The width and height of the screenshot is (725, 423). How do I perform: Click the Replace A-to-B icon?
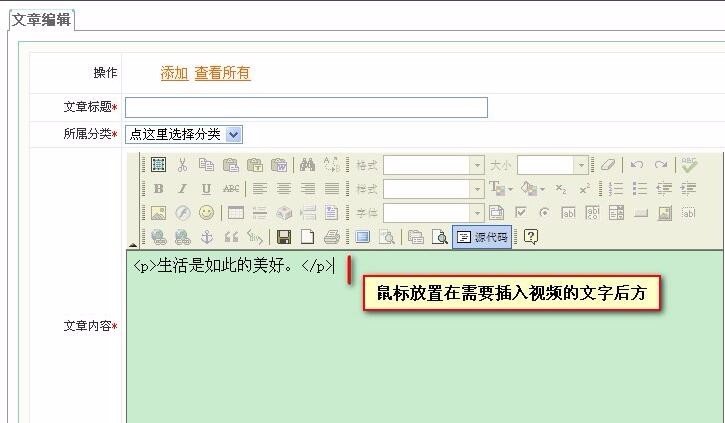[332, 165]
